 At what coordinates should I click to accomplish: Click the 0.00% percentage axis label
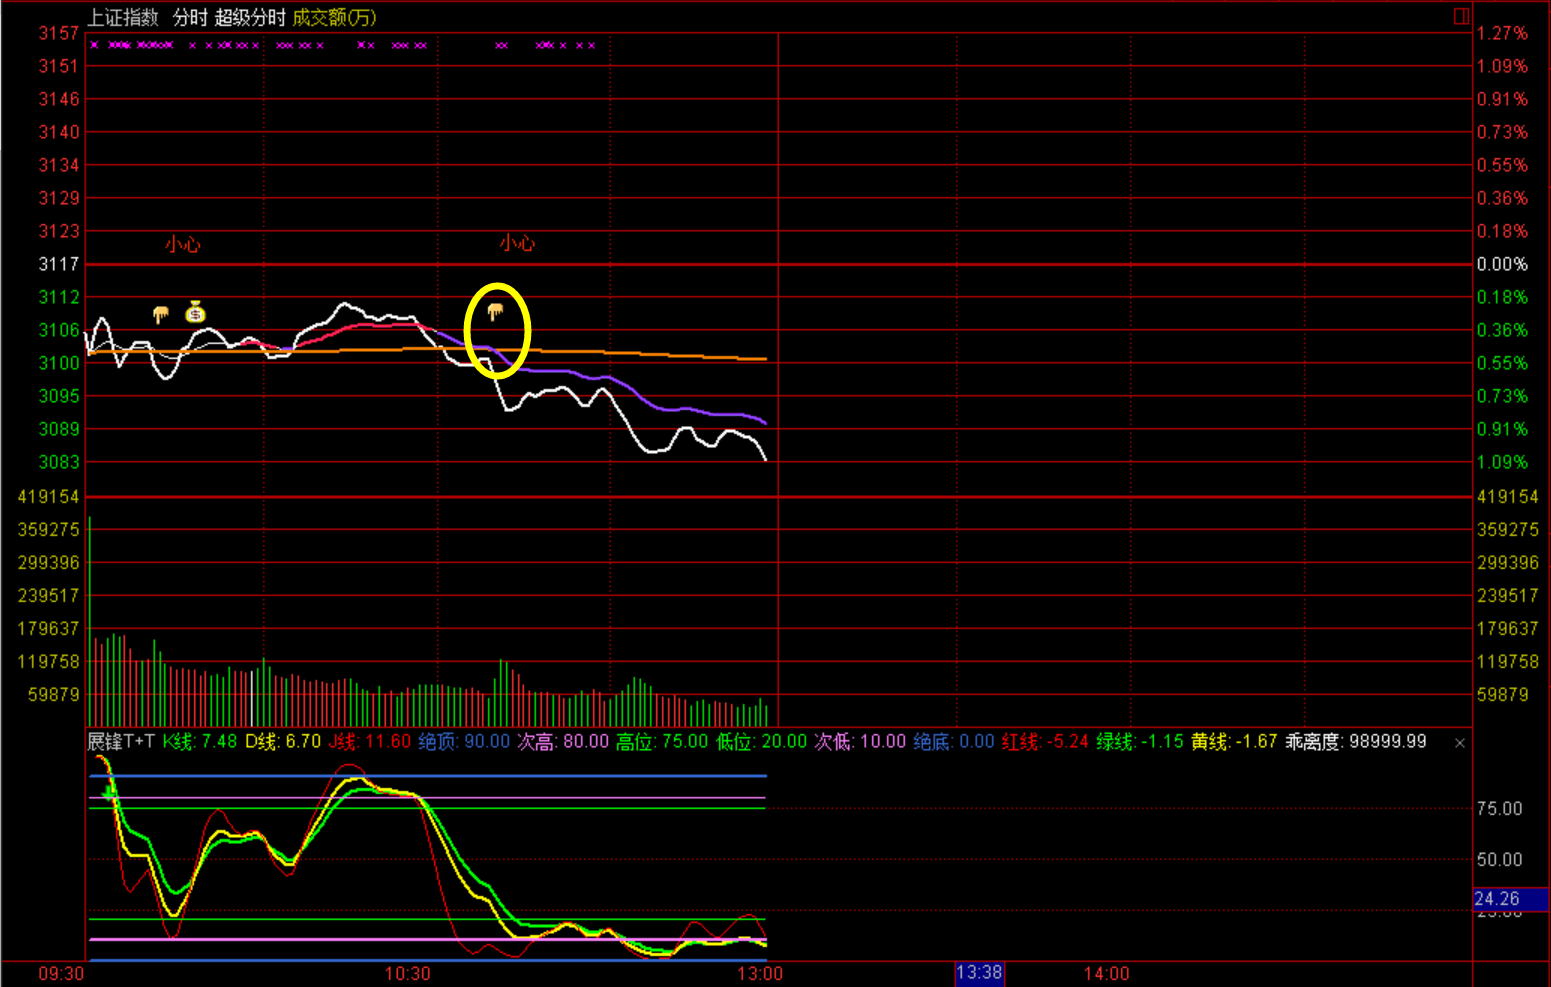1502,264
